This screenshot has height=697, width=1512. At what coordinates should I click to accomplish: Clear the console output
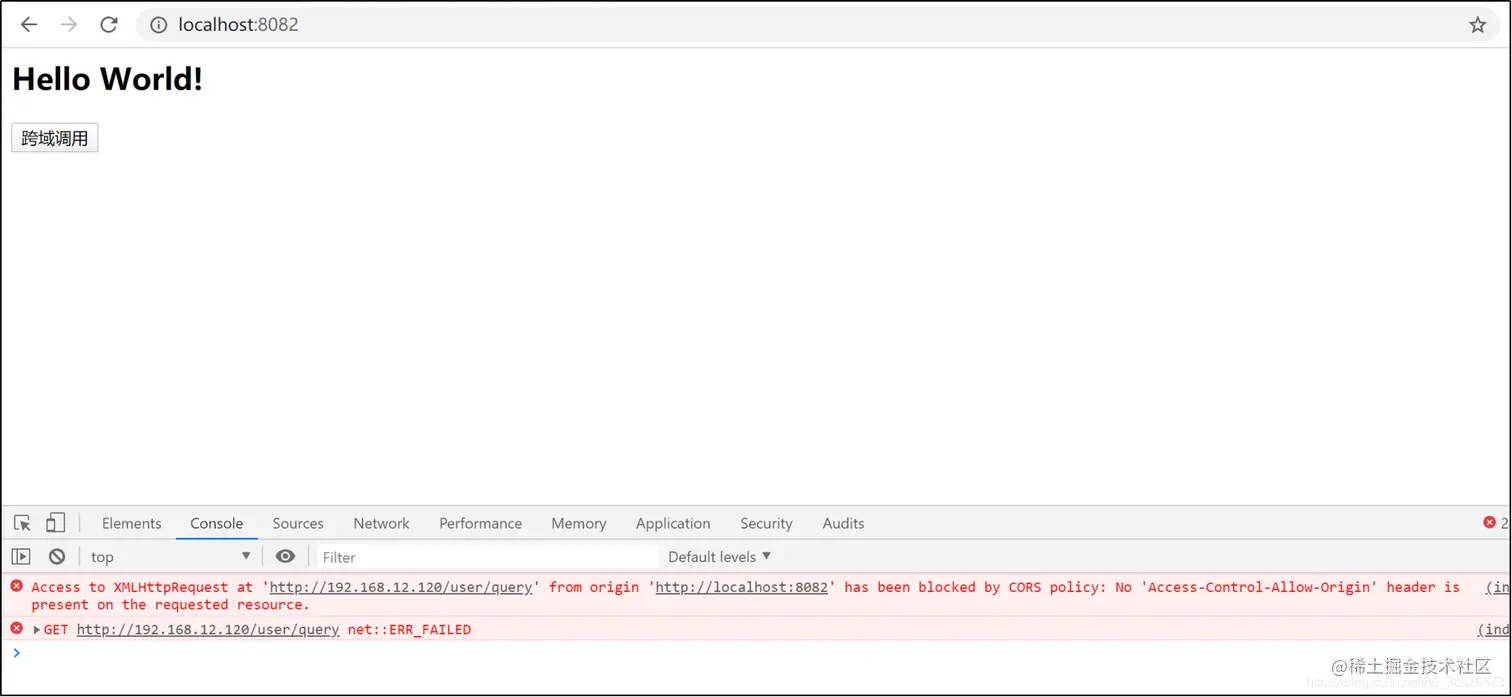pos(57,557)
